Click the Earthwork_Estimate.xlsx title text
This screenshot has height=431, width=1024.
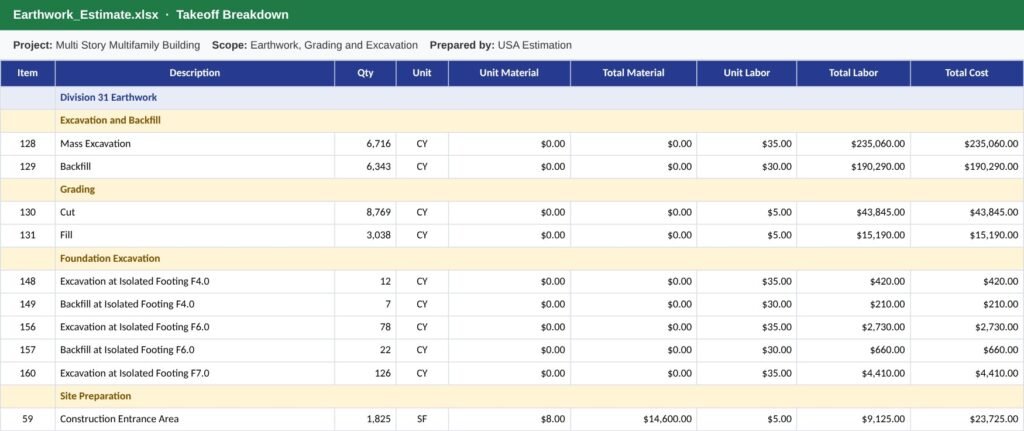pyautogui.click(x=86, y=14)
